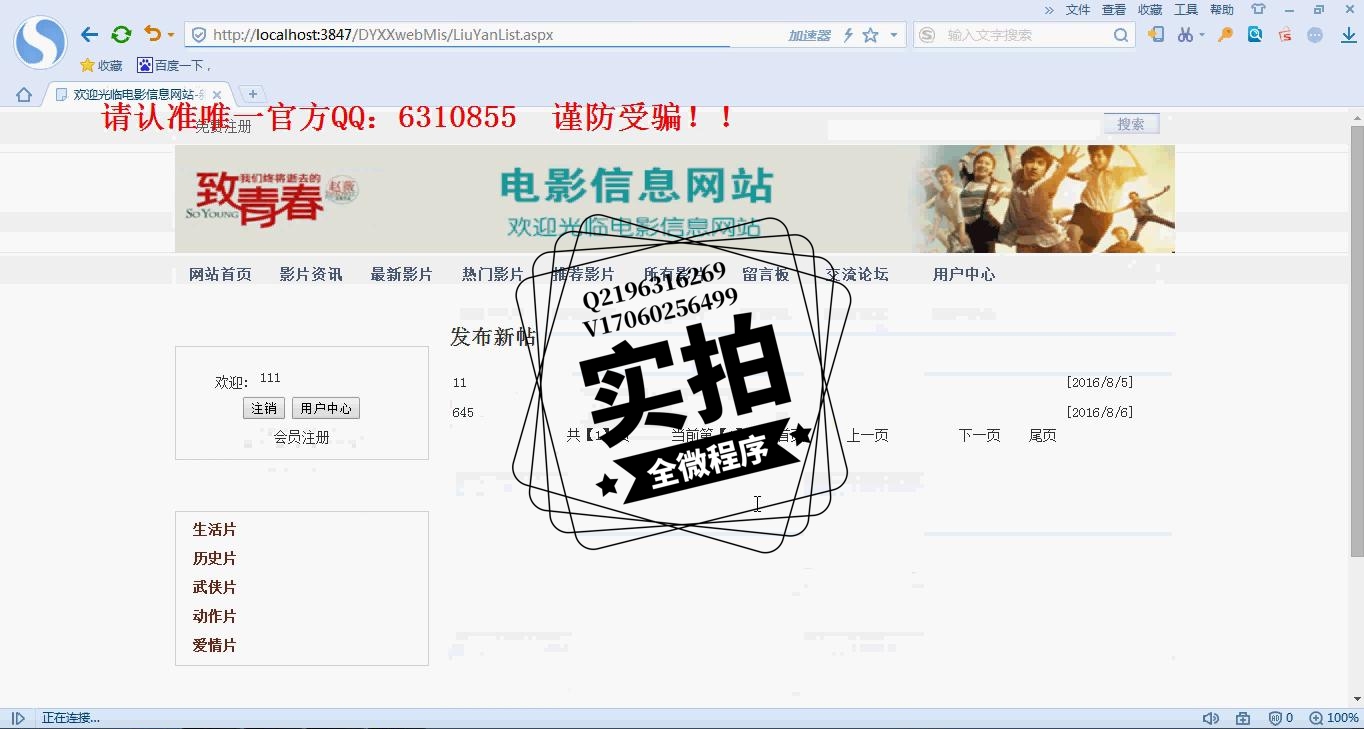Click the orange undo-close-tab arrow

152,34
